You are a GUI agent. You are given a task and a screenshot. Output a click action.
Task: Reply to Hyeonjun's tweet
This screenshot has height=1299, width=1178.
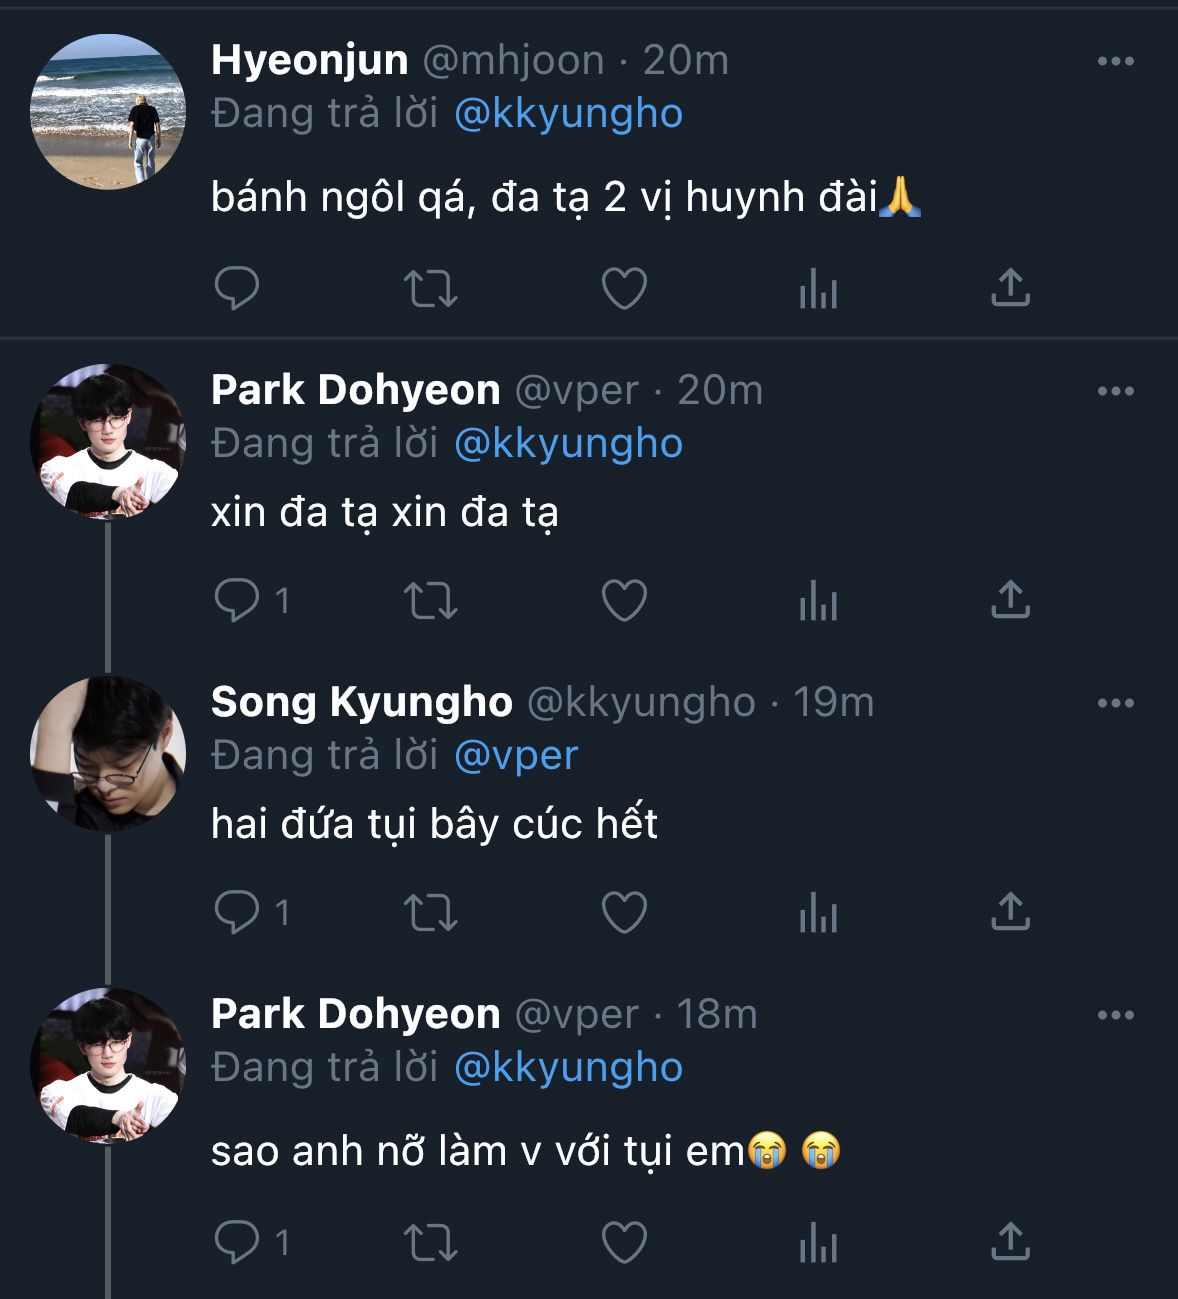click(237, 289)
